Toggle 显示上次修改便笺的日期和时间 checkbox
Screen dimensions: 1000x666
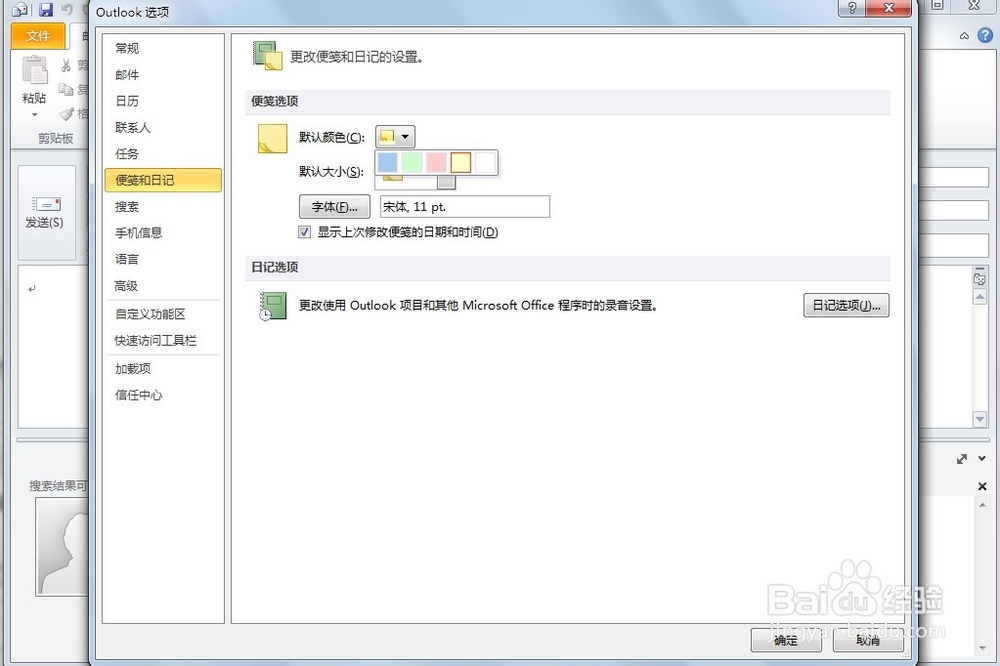click(x=305, y=232)
